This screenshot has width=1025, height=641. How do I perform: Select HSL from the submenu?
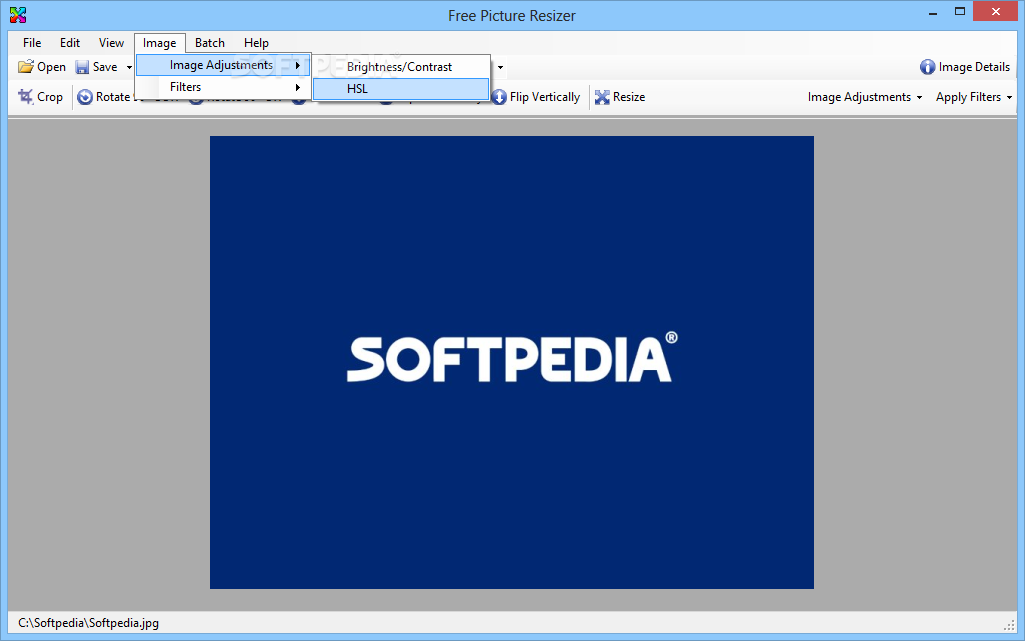[x=401, y=89]
